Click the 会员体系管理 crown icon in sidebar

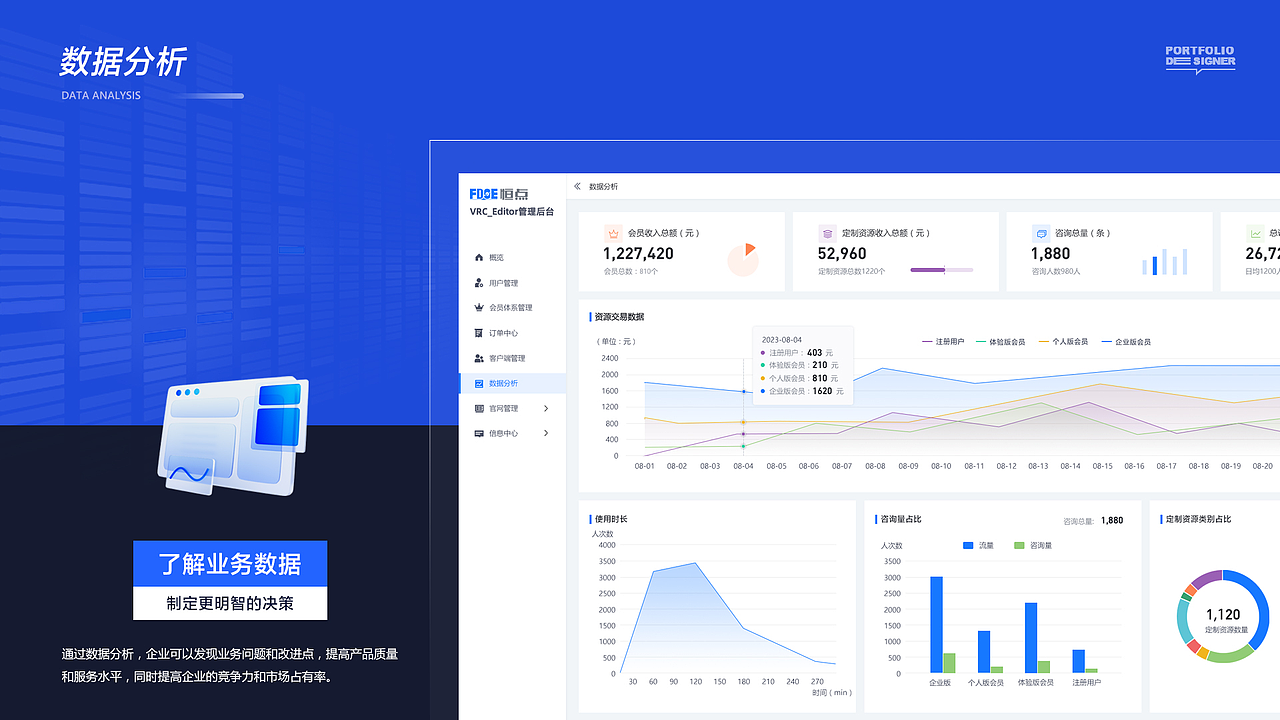pos(479,308)
